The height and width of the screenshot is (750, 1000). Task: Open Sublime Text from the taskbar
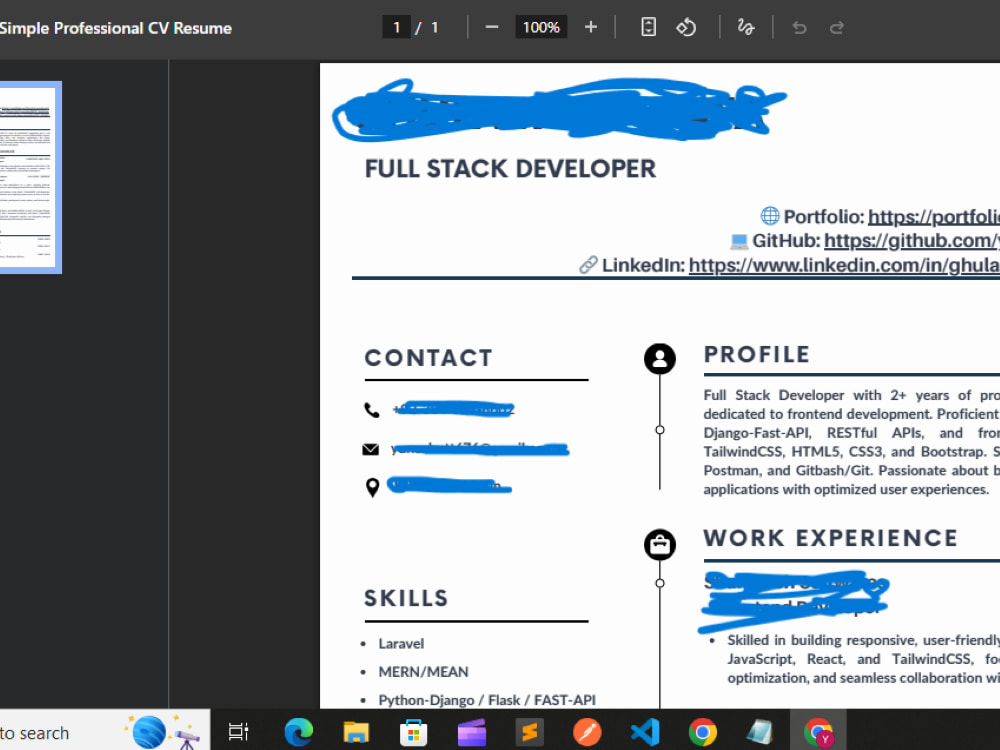coord(529,732)
